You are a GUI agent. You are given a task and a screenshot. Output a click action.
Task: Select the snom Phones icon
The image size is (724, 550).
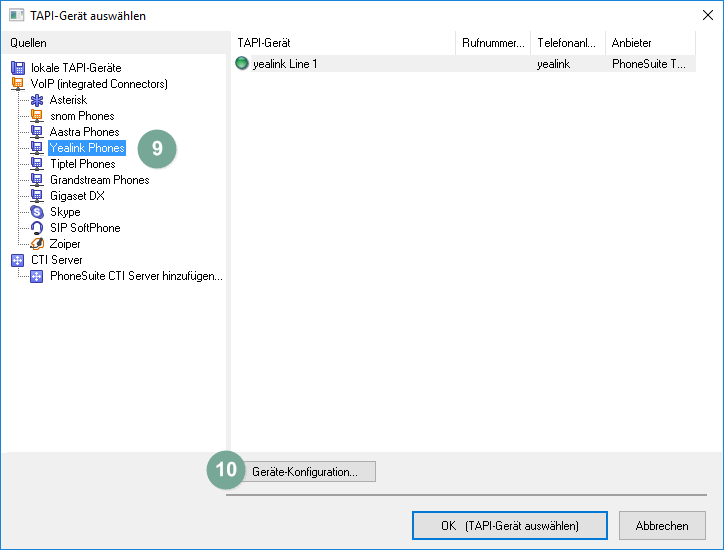click(37, 116)
